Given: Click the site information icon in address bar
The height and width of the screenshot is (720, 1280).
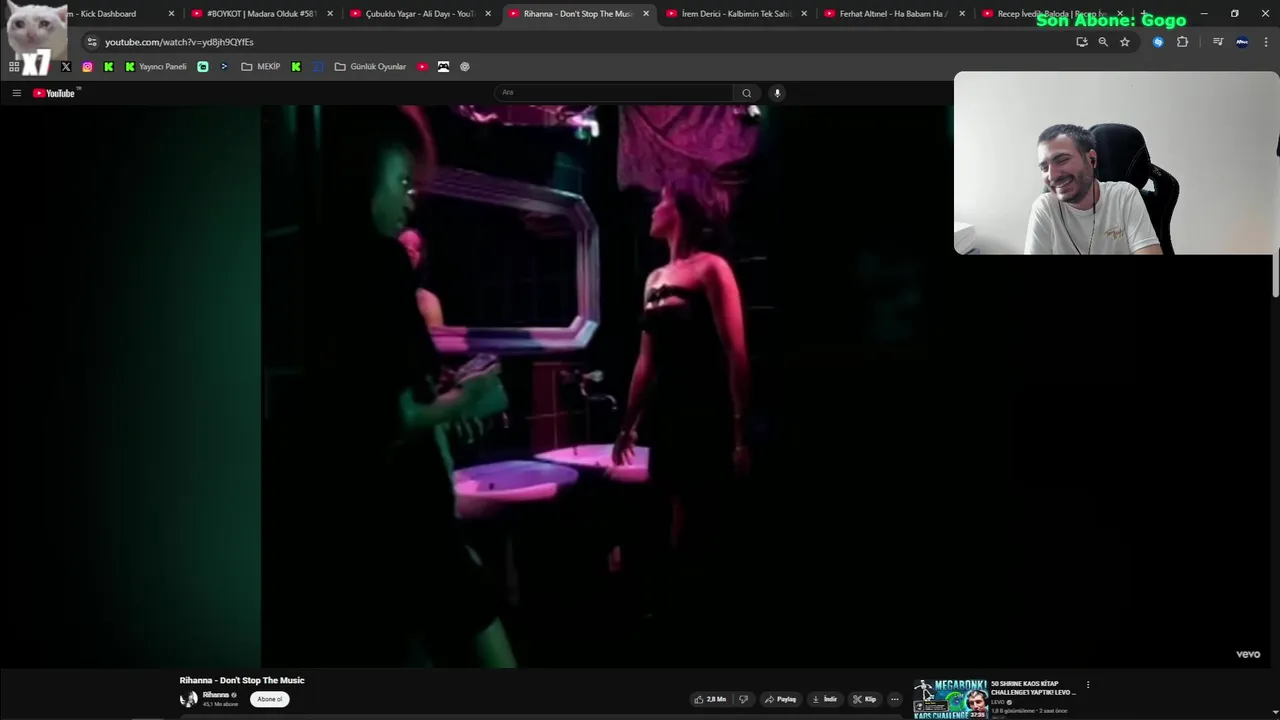Looking at the screenshot, I should point(92,42).
